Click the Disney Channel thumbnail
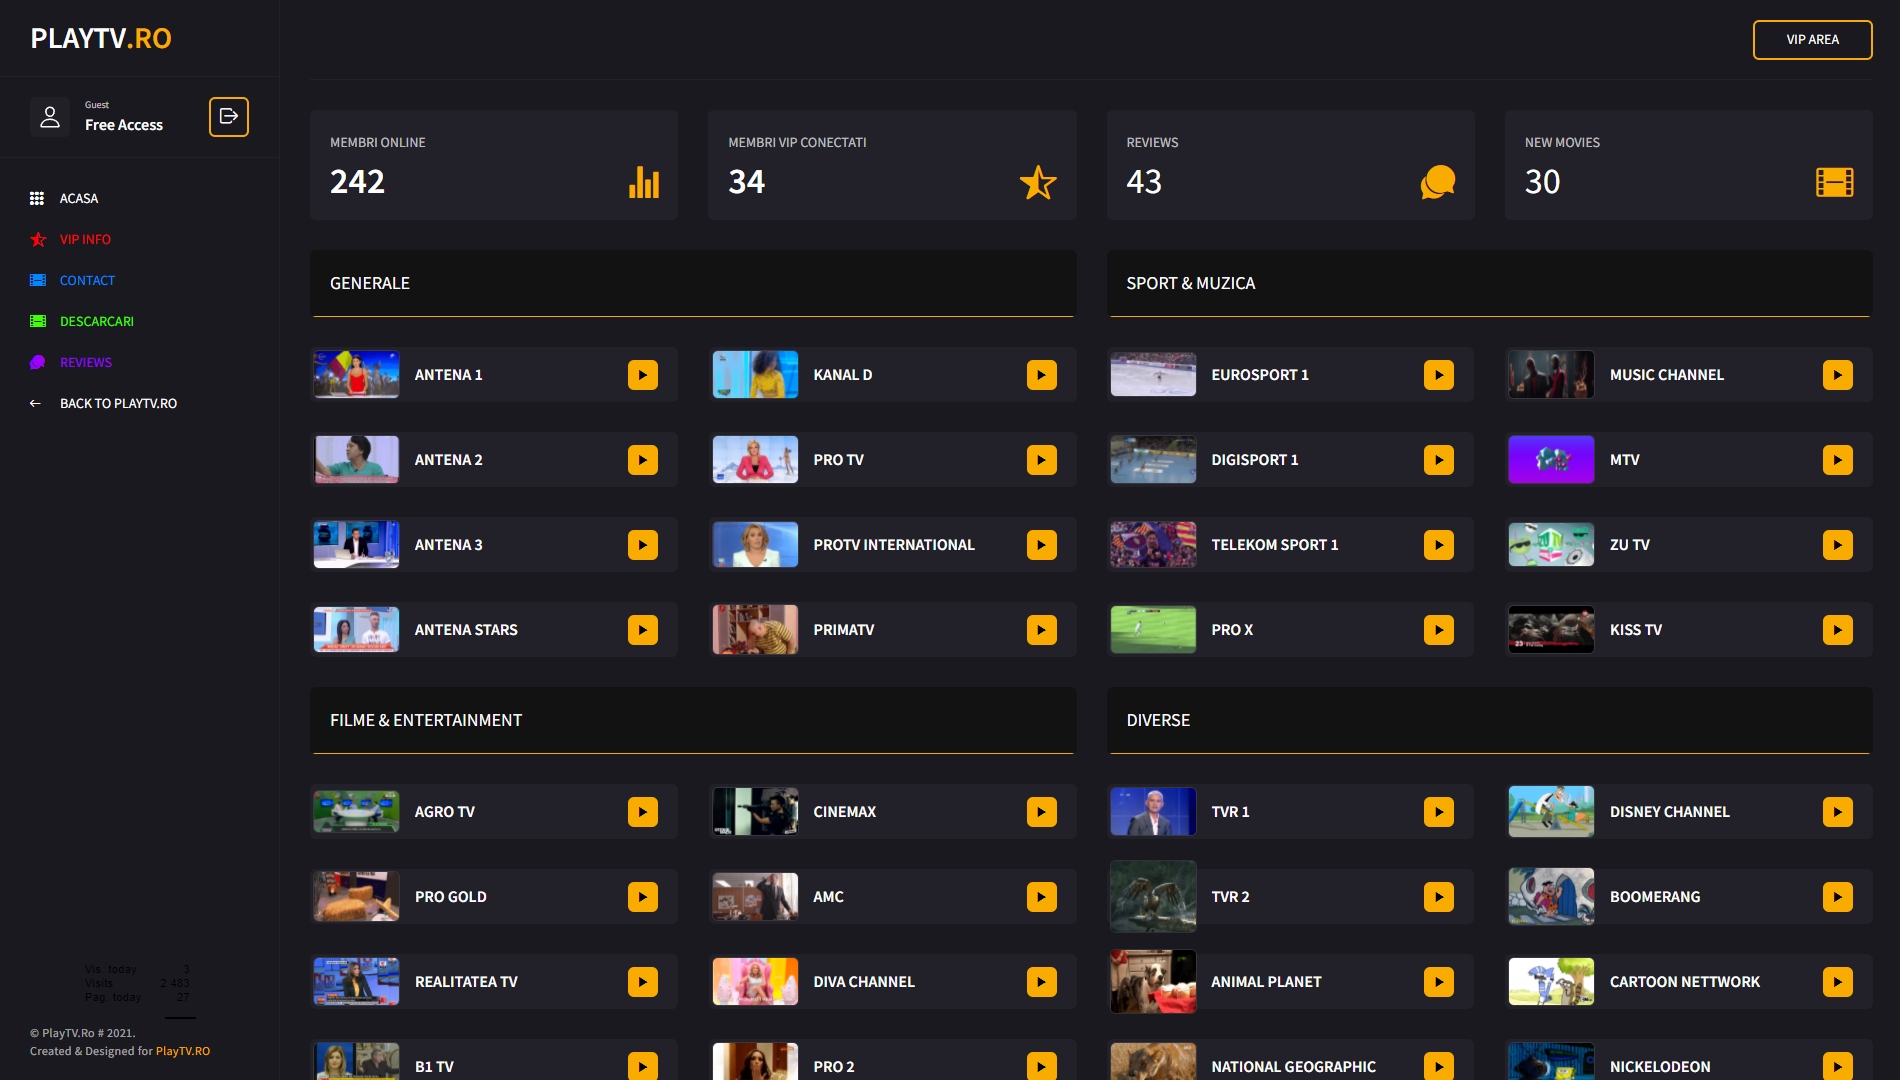The image size is (1900, 1080). pos(1551,812)
